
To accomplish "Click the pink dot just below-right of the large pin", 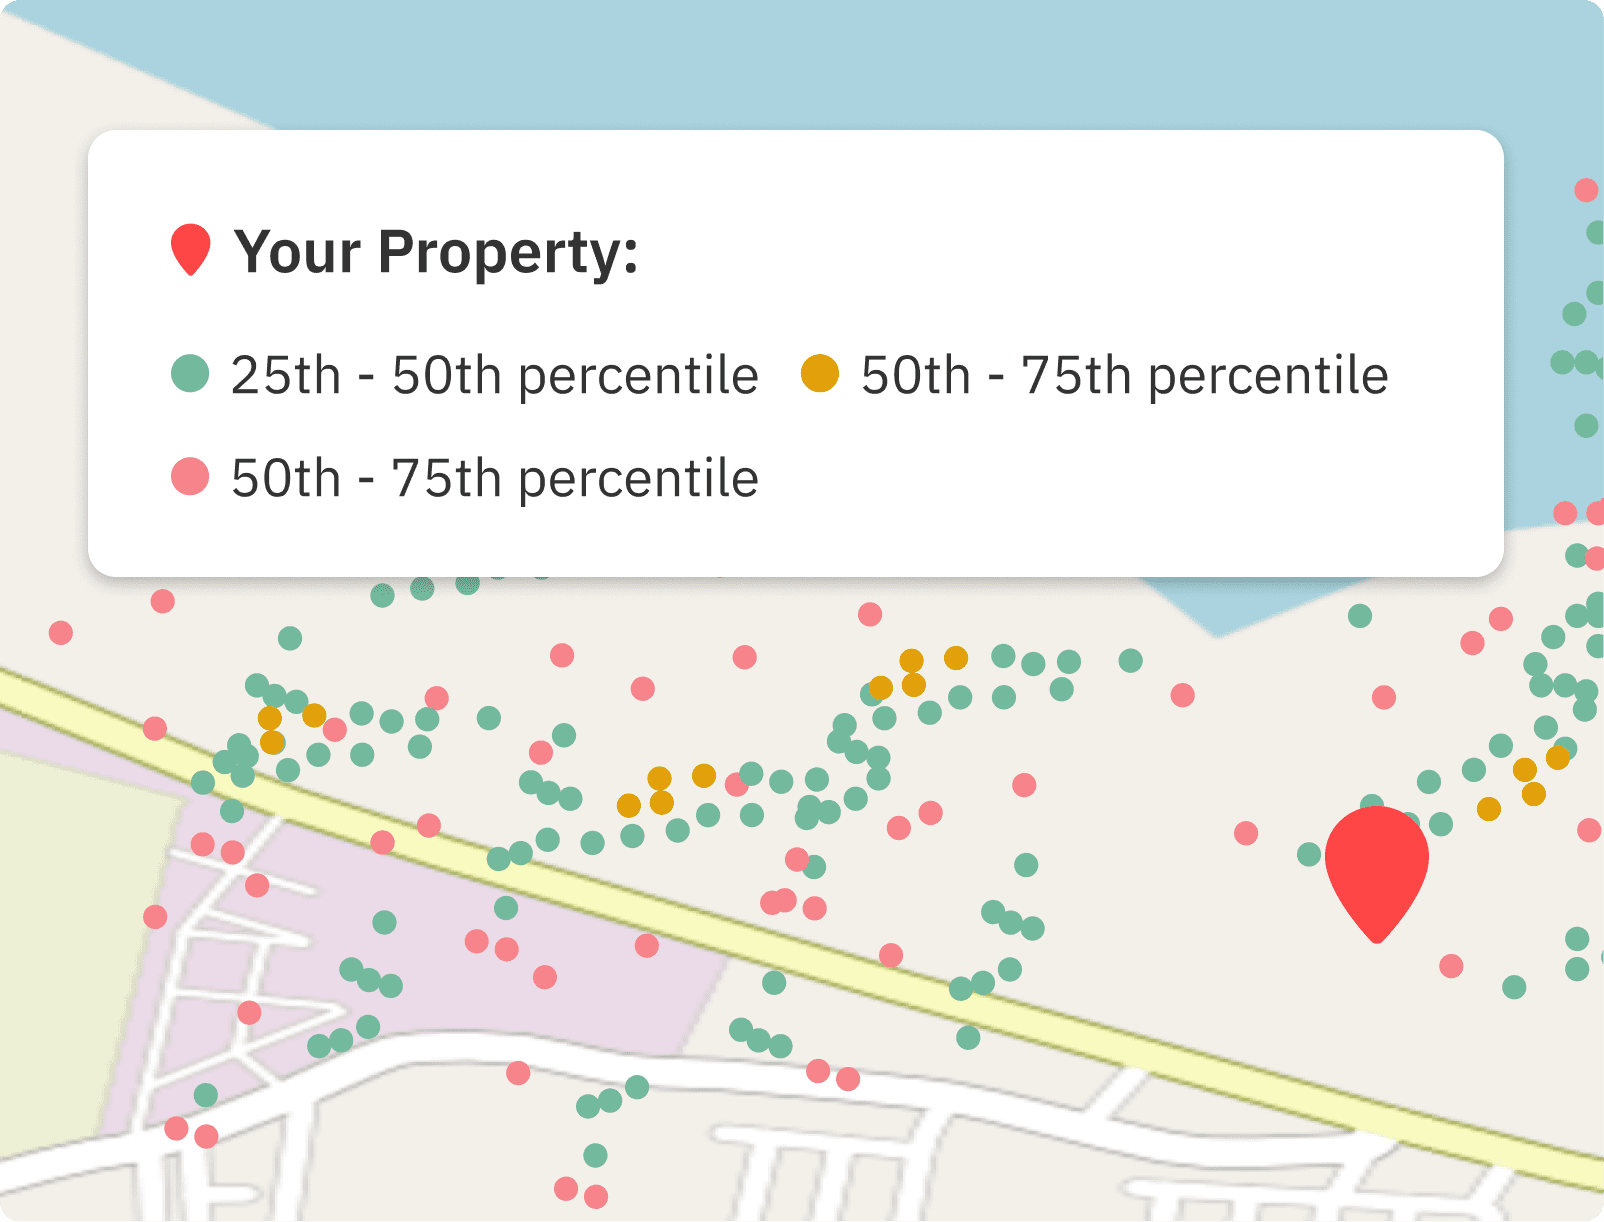I will (x=1451, y=966).
